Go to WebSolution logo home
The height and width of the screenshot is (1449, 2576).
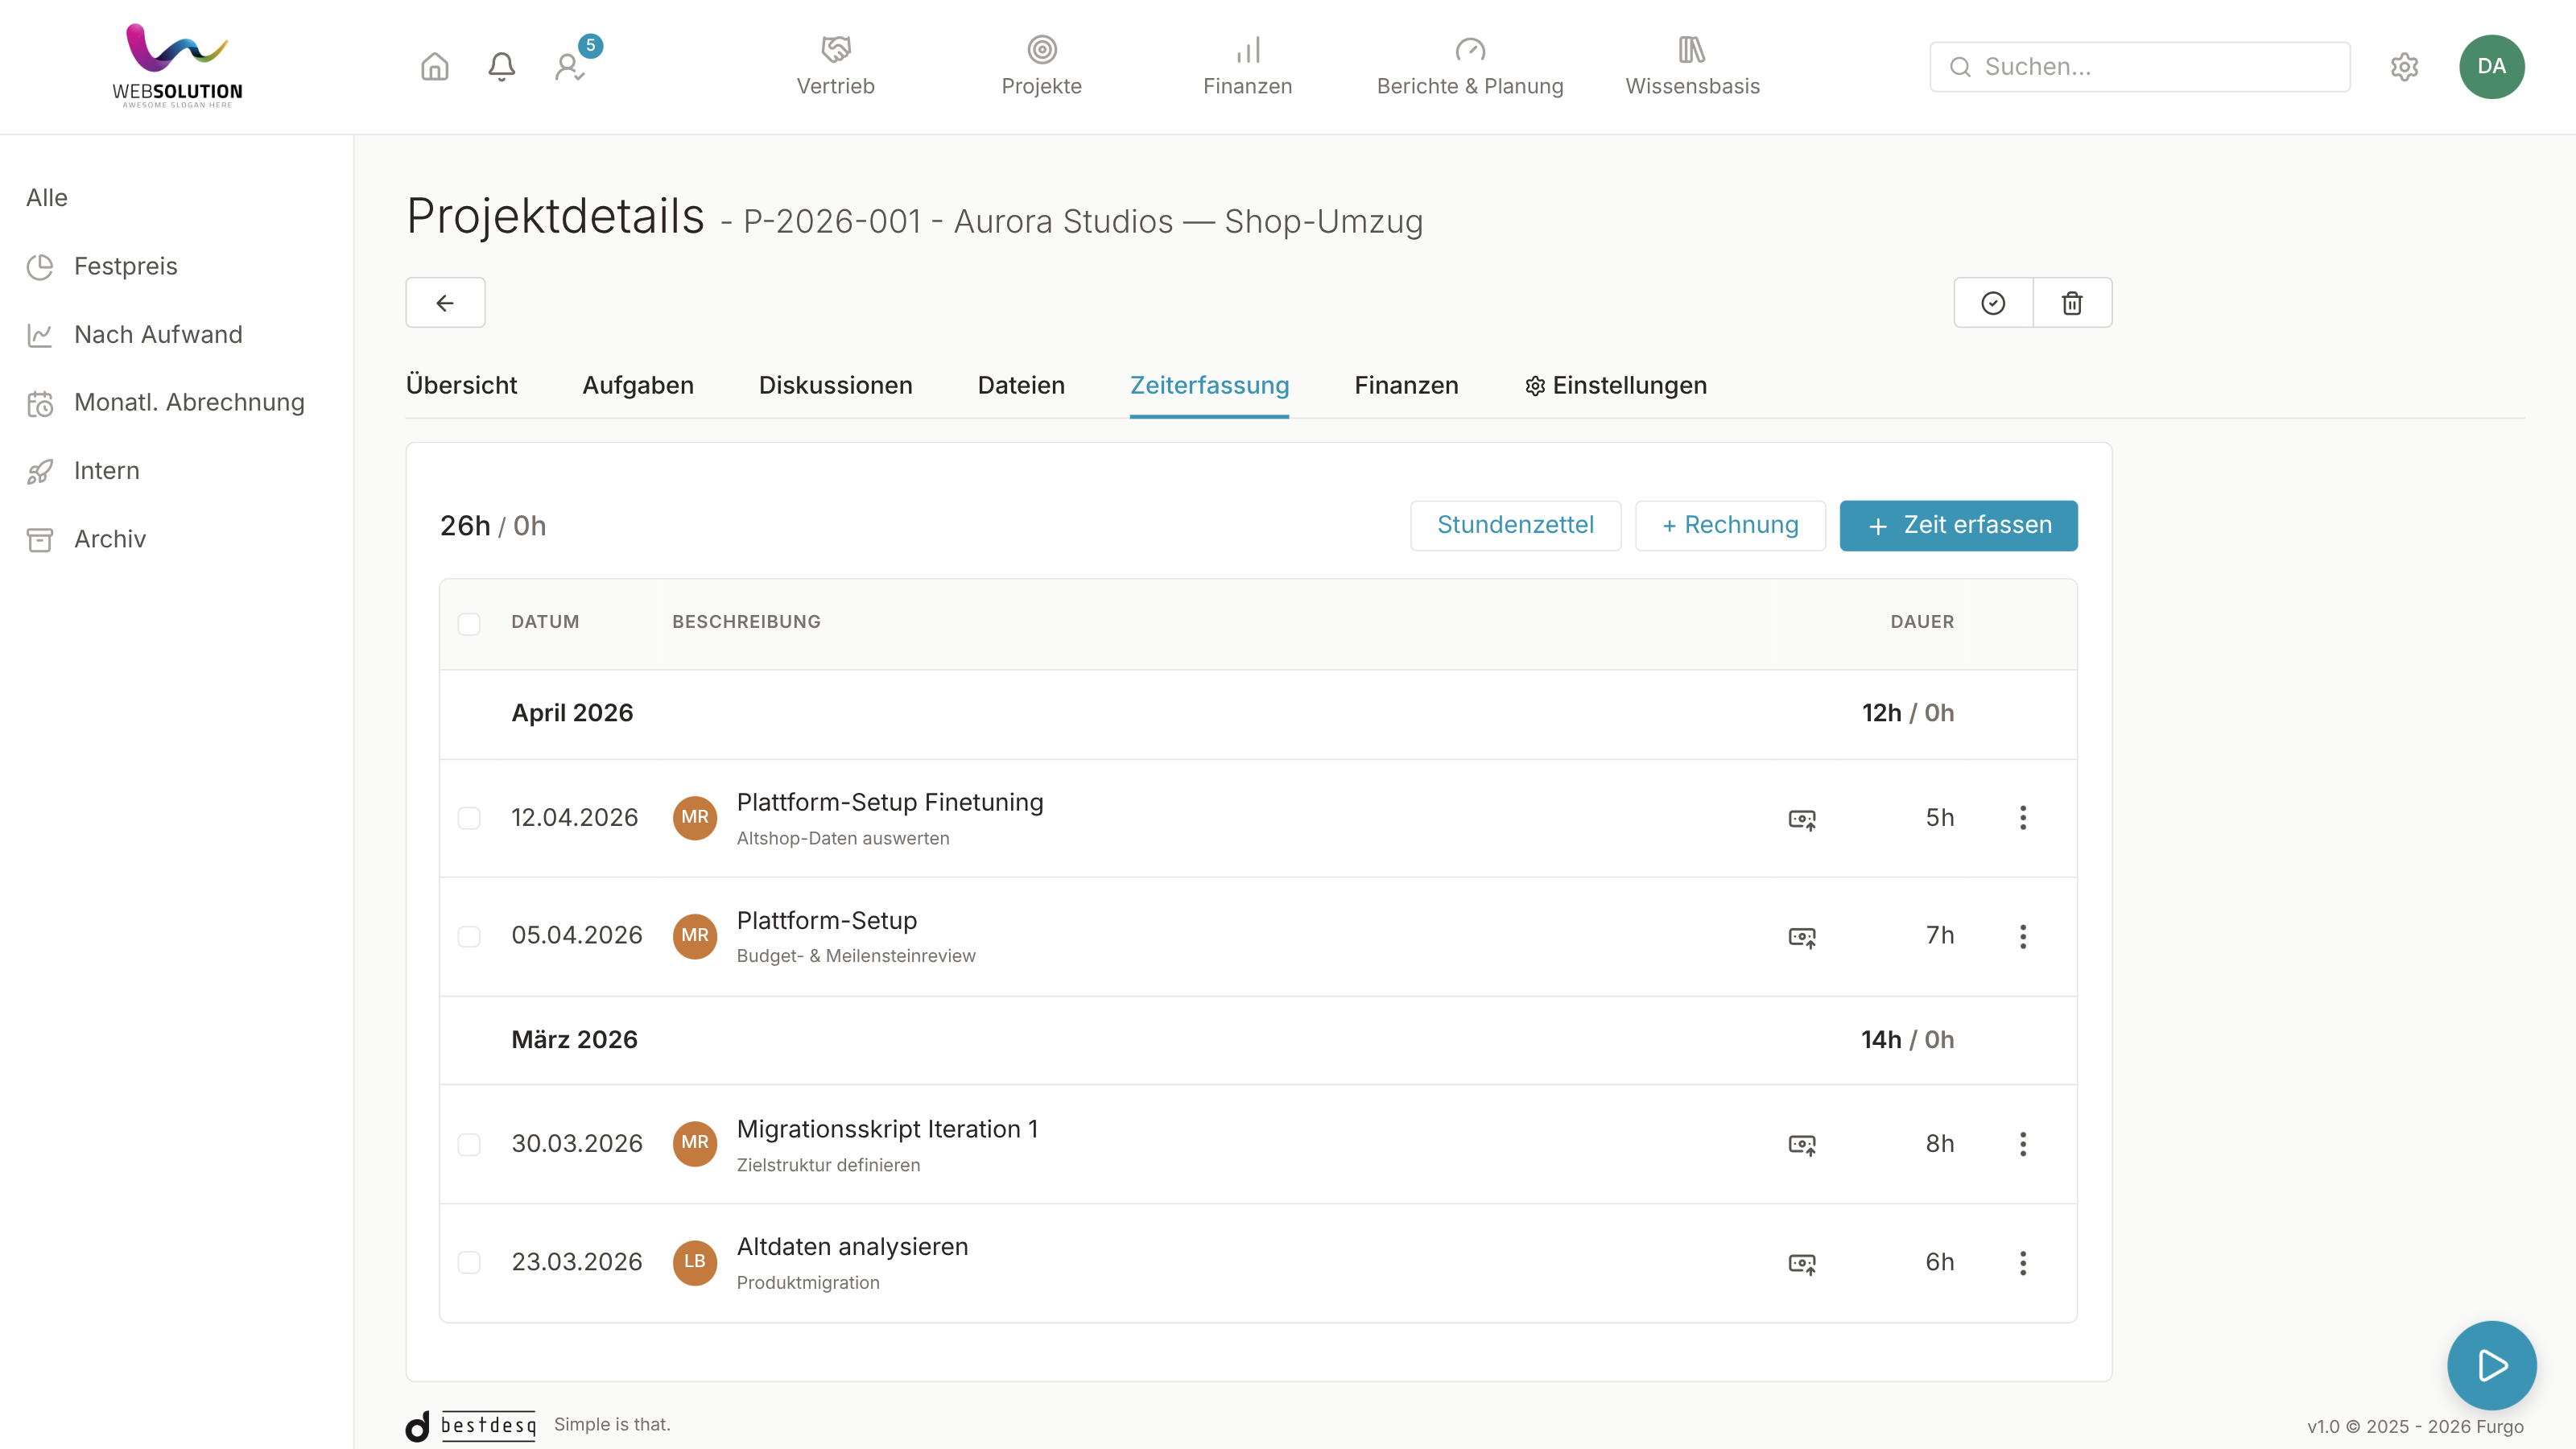177,66
